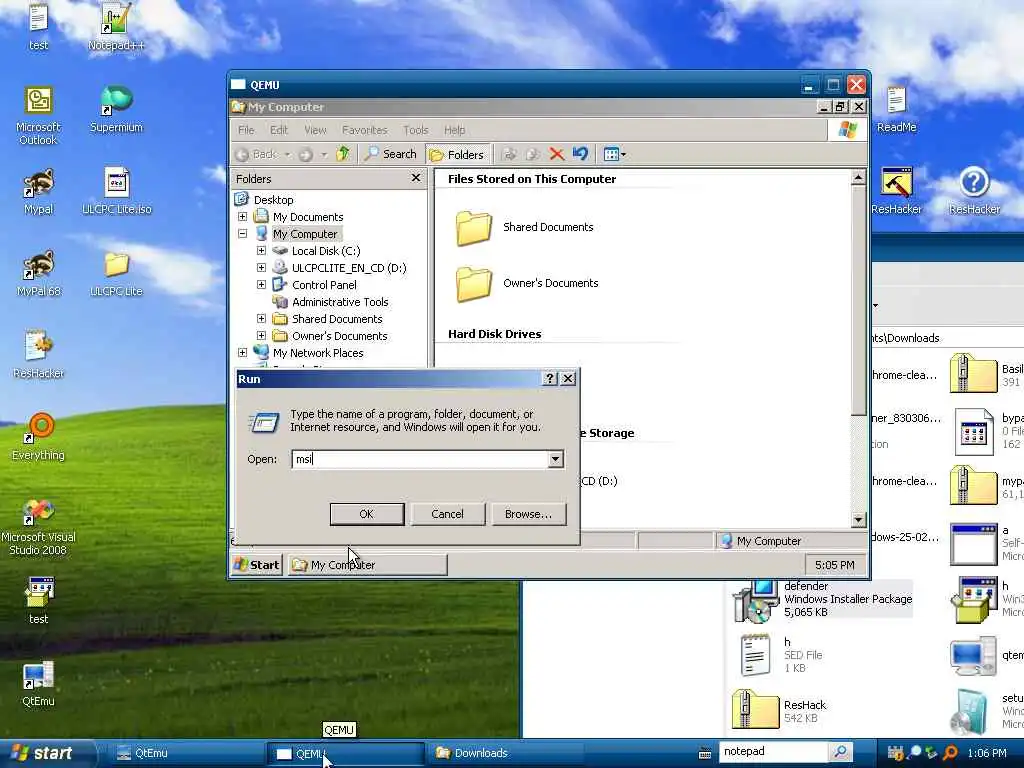This screenshot has height=768, width=1024.
Task: Open the Help menu in My Computer
Action: 455,130
